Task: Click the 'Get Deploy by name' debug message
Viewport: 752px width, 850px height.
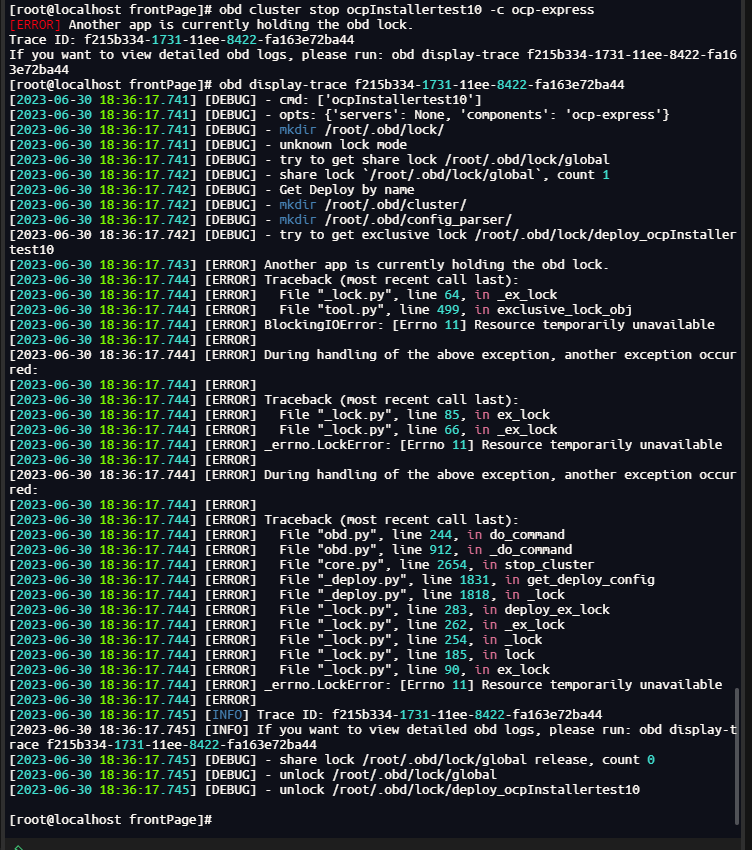Action: (x=346, y=190)
